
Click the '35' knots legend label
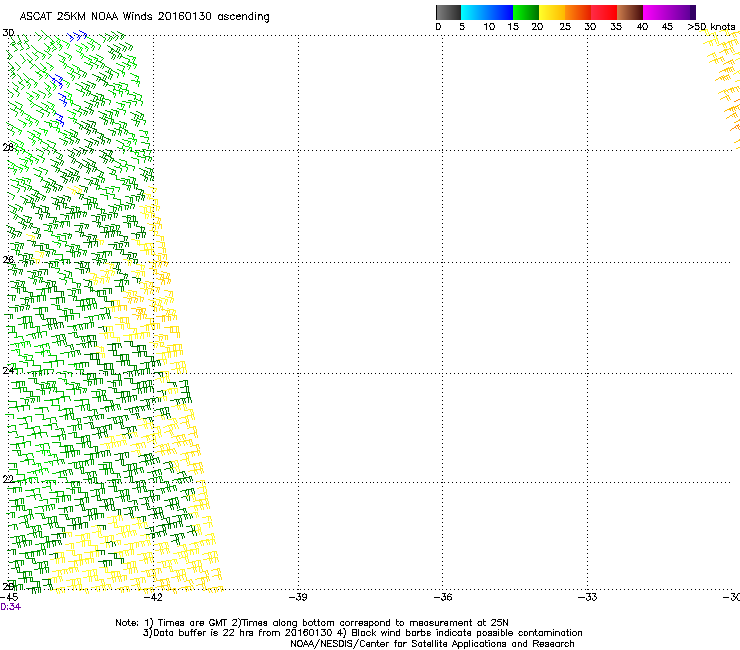(616, 27)
